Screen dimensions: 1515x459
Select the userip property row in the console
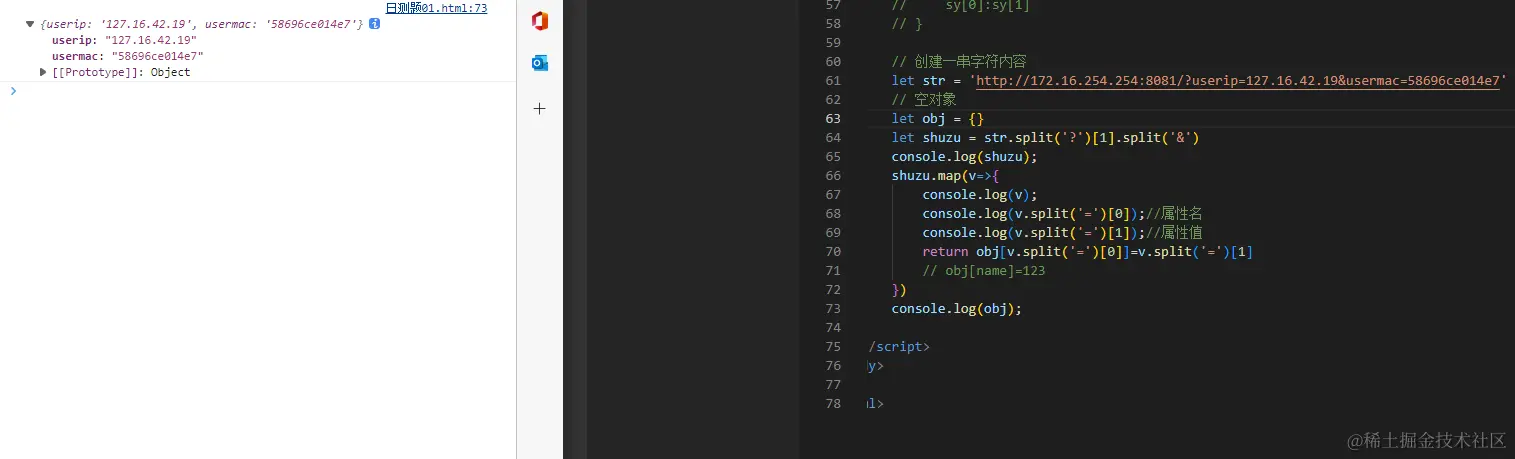[124, 40]
